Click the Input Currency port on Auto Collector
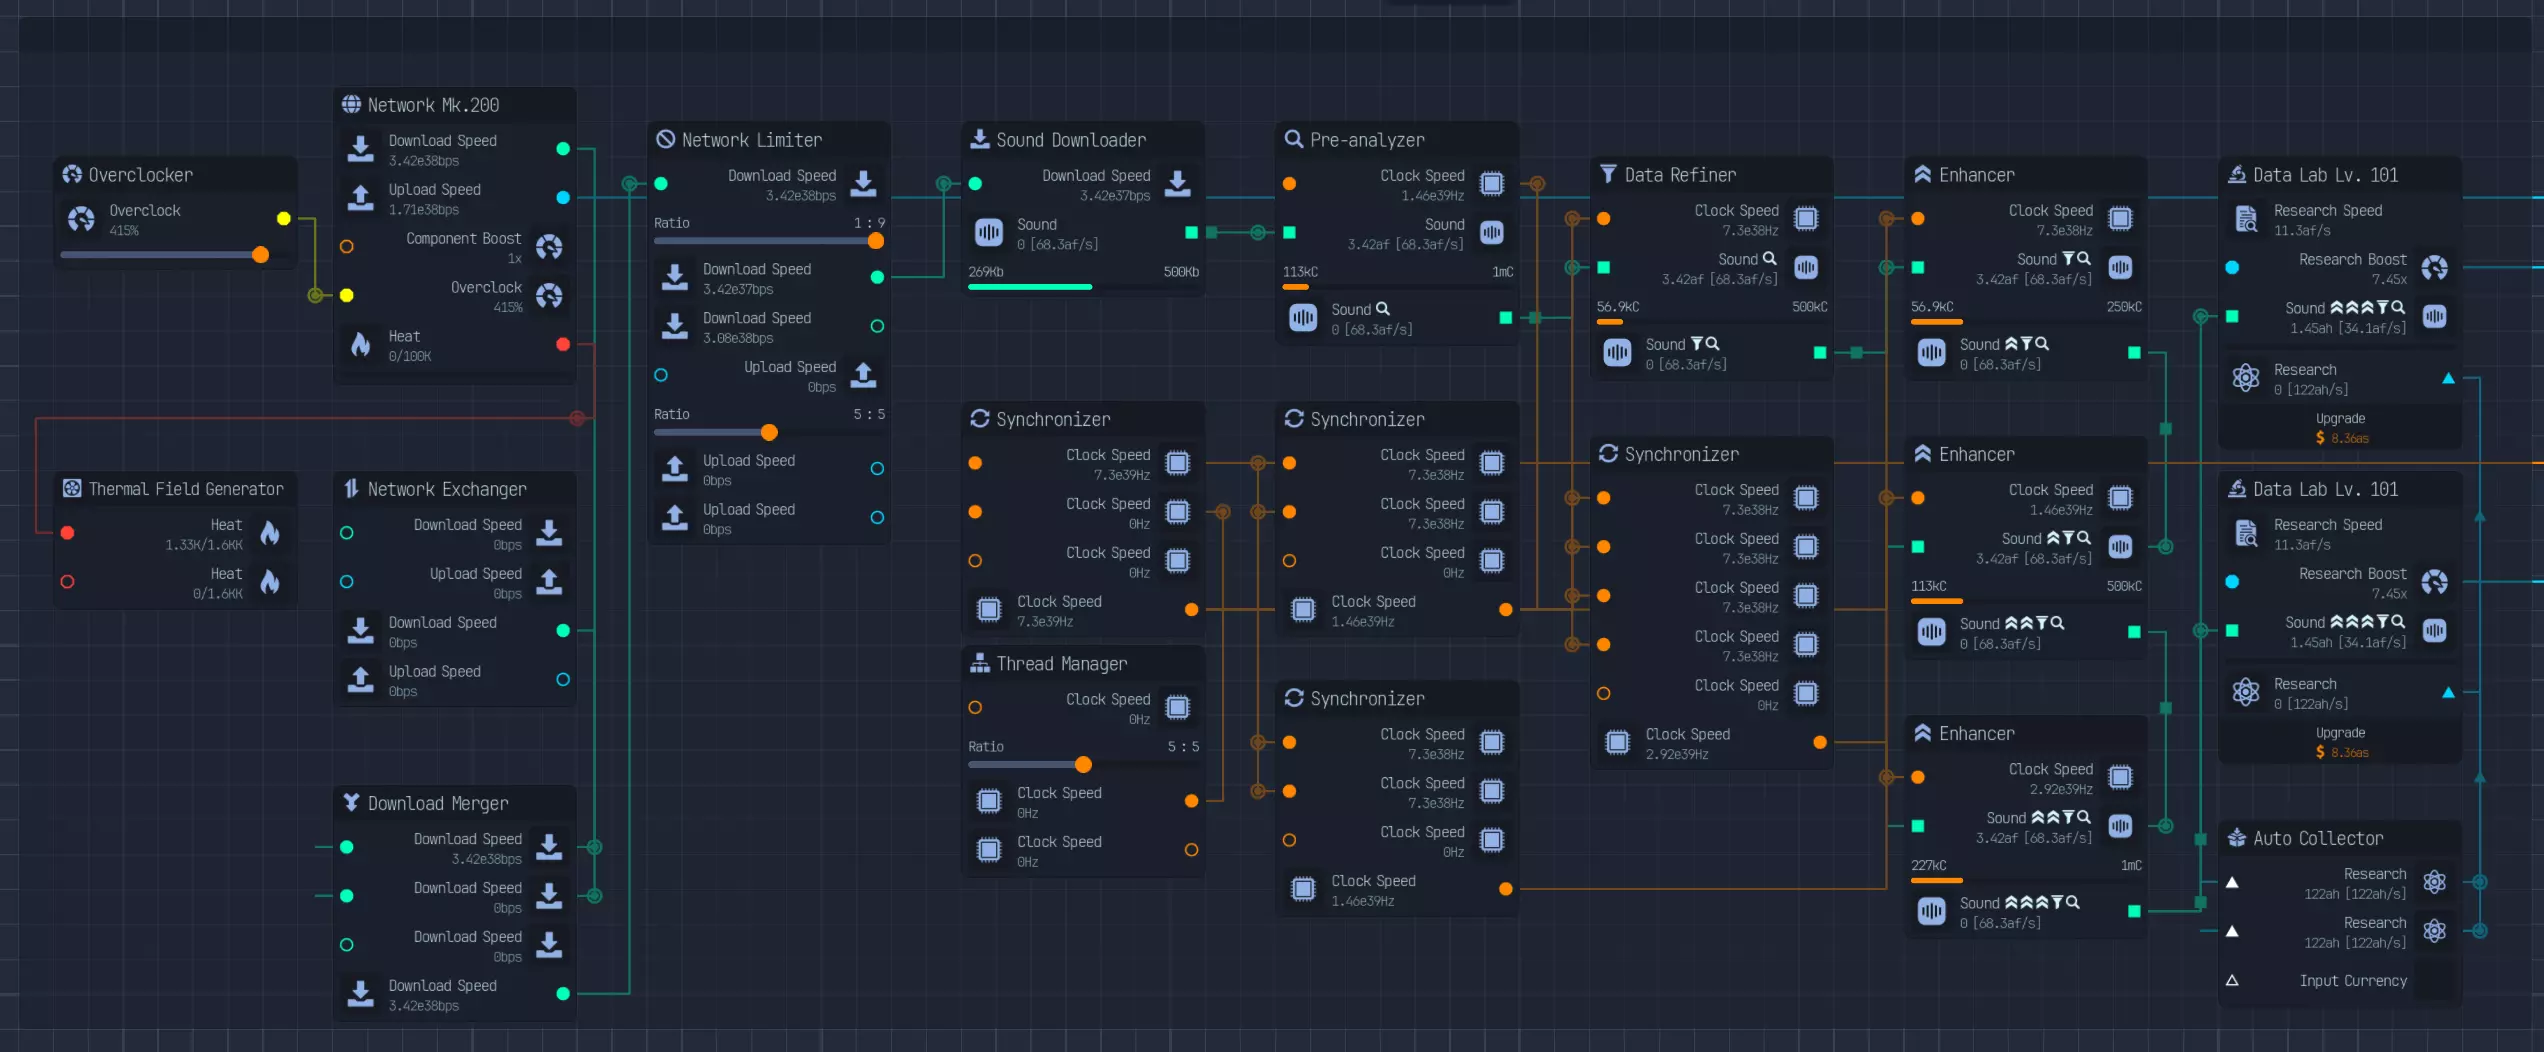 pyautogui.click(x=2232, y=981)
